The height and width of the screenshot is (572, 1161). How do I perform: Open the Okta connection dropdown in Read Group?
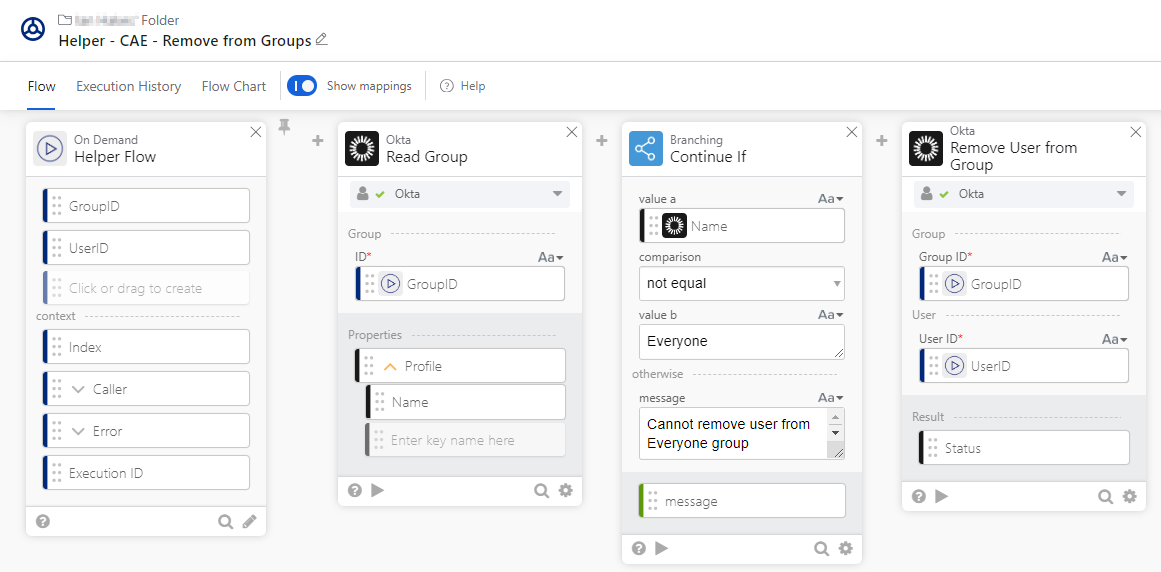click(460, 194)
